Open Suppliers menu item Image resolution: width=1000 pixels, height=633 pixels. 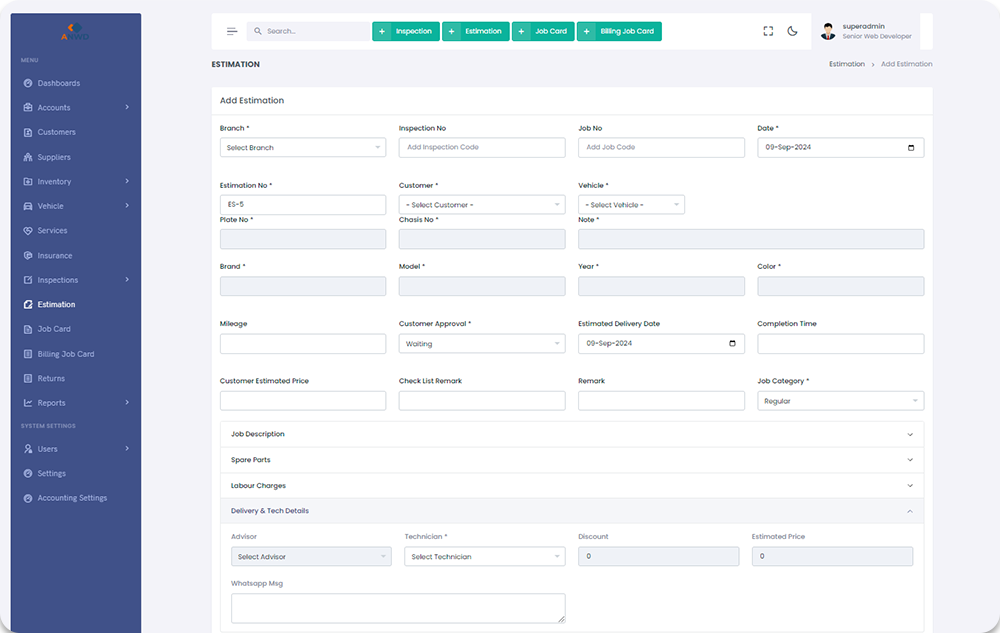[54, 157]
